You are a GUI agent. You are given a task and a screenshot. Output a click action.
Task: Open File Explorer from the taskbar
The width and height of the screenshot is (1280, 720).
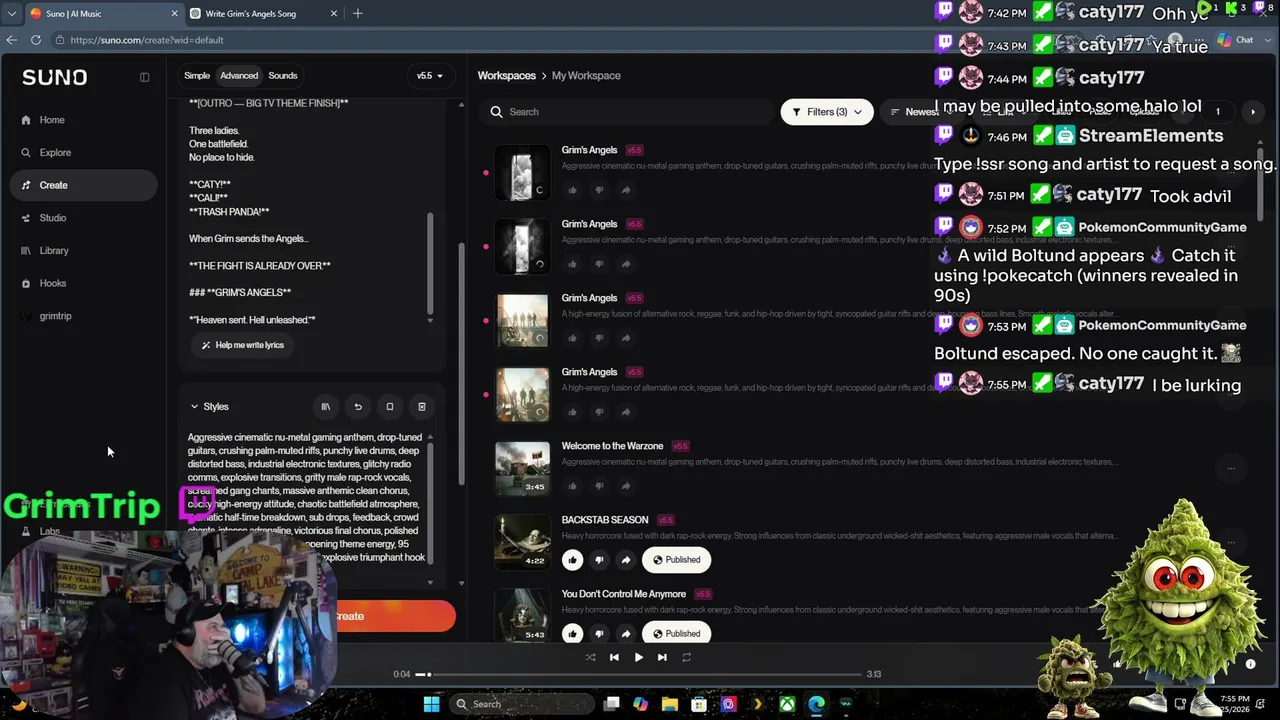[670, 704]
